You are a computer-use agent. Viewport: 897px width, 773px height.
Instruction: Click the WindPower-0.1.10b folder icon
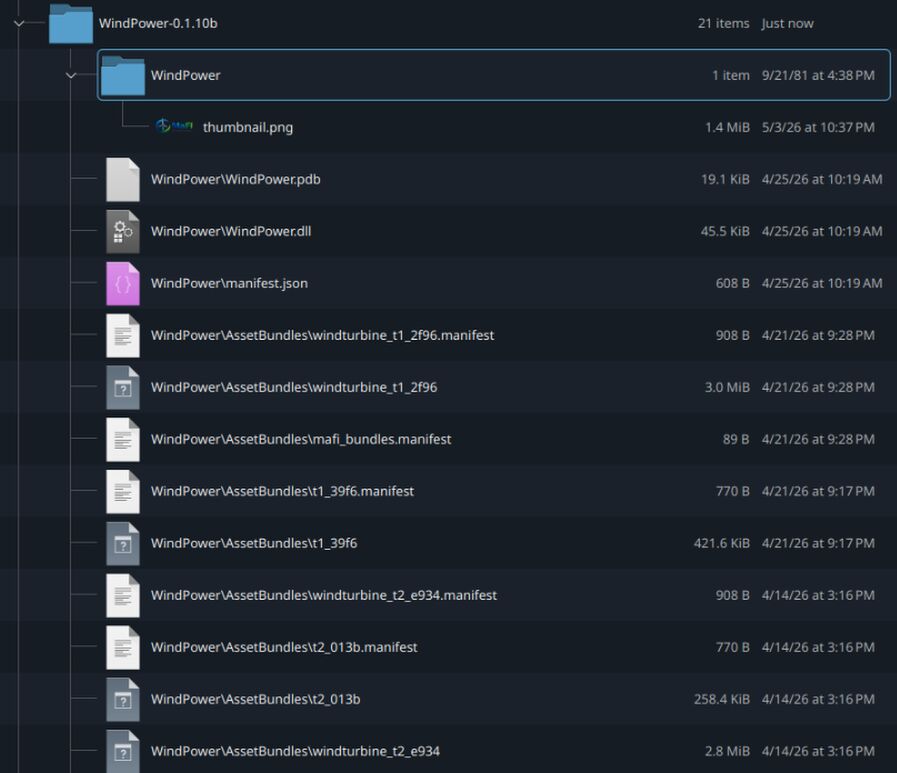point(70,23)
